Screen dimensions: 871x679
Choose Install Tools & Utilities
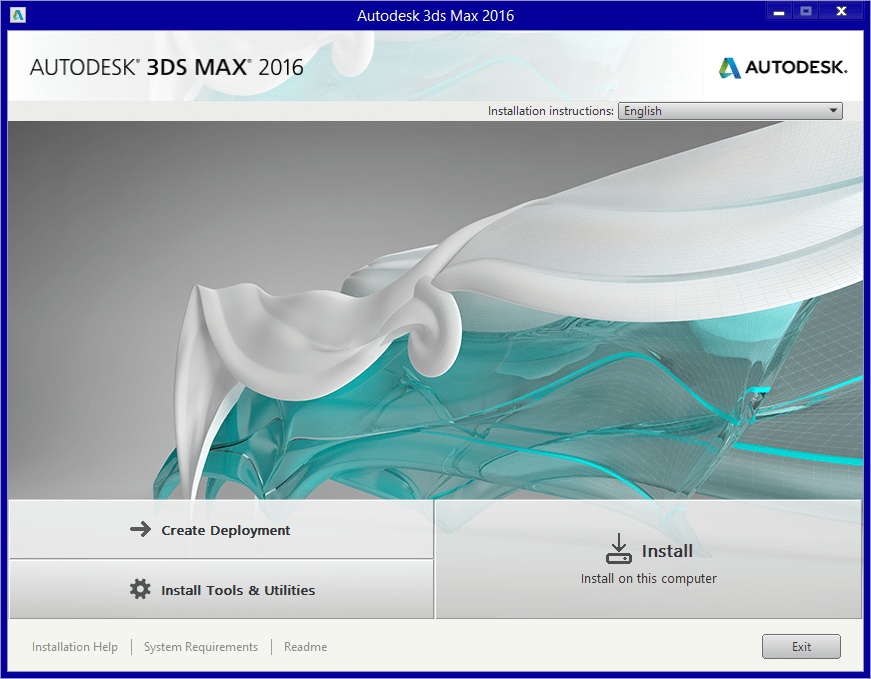[237, 590]
